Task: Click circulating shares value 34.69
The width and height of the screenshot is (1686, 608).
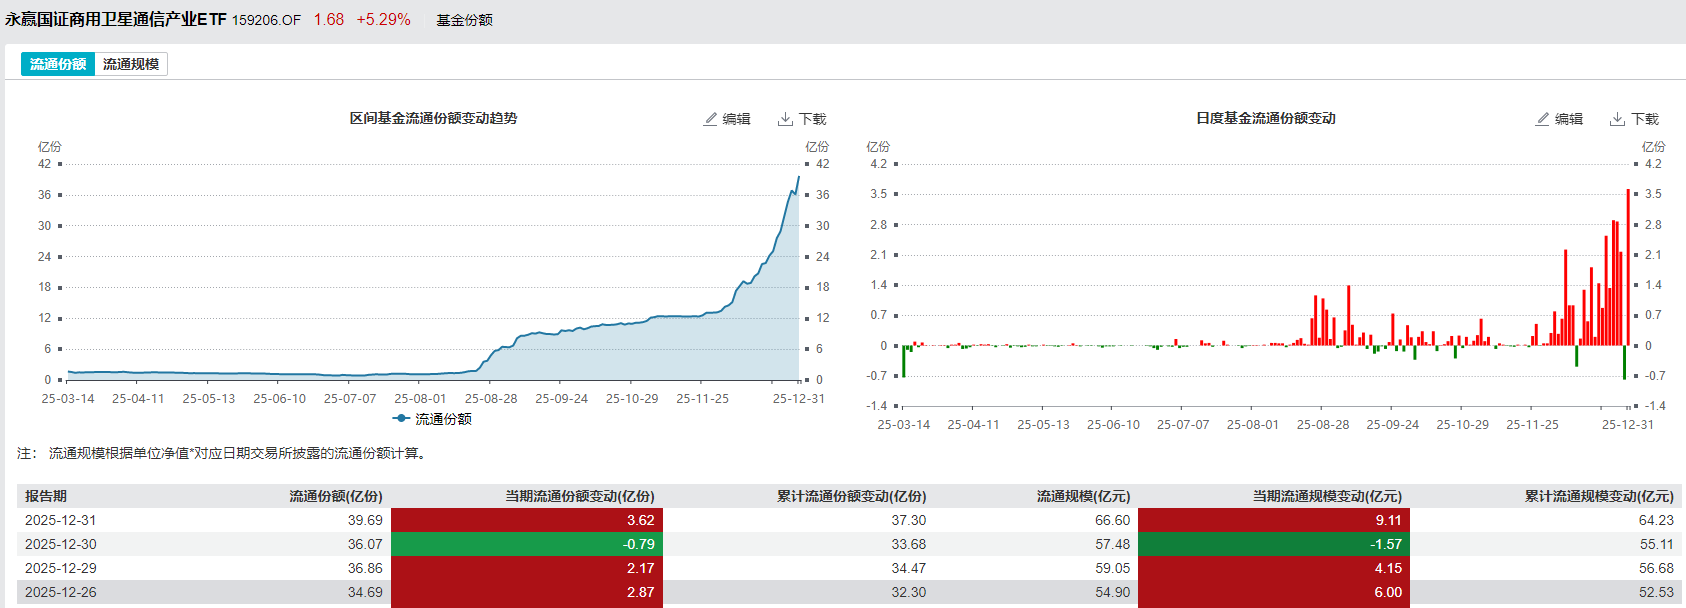Action: click(365, 592)
